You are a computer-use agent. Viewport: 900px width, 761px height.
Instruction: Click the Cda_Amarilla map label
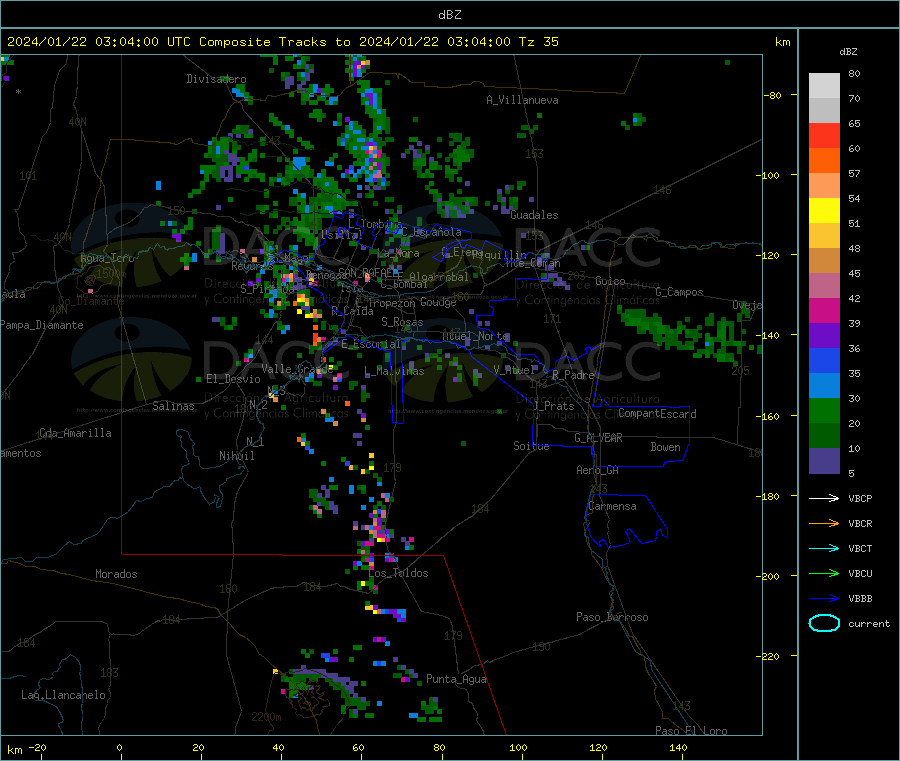[x=75, y=433]
